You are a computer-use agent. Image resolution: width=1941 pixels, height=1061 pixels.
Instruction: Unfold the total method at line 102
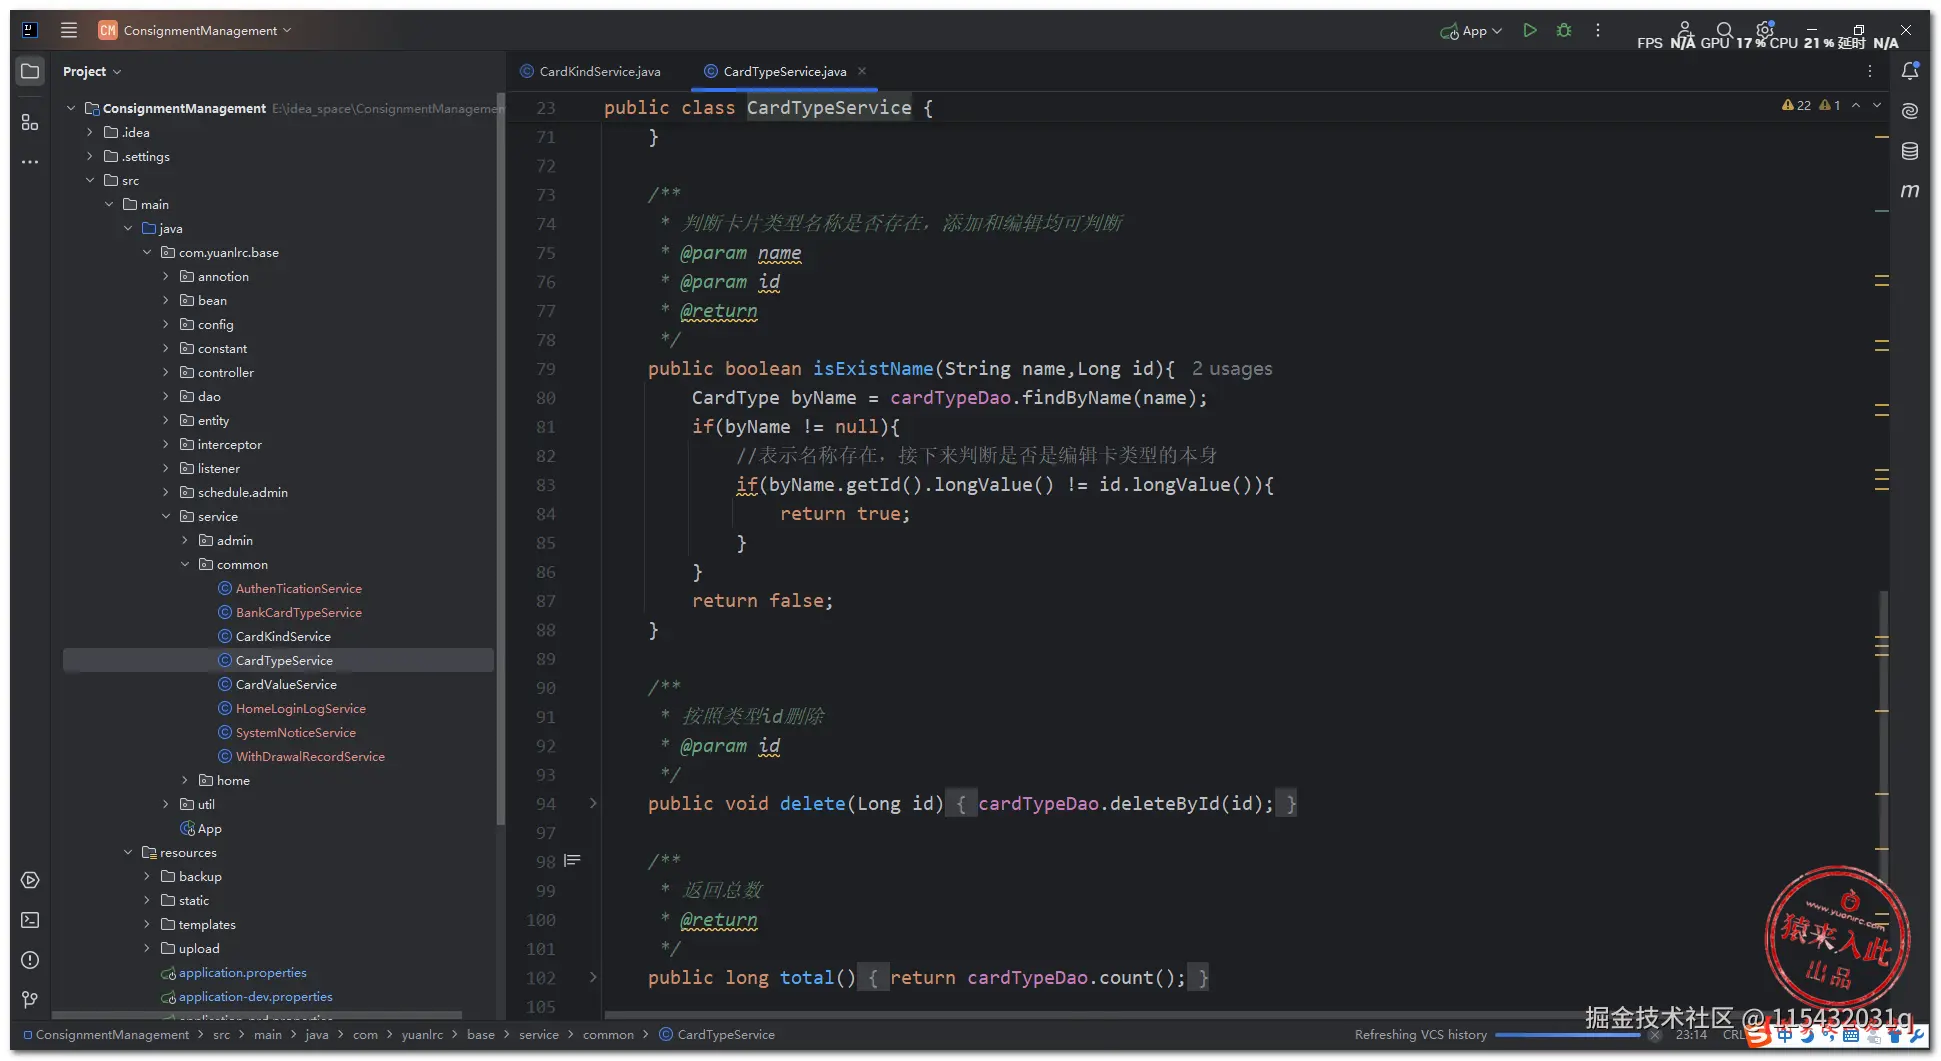pyautogui.click(x=593, y=977)
